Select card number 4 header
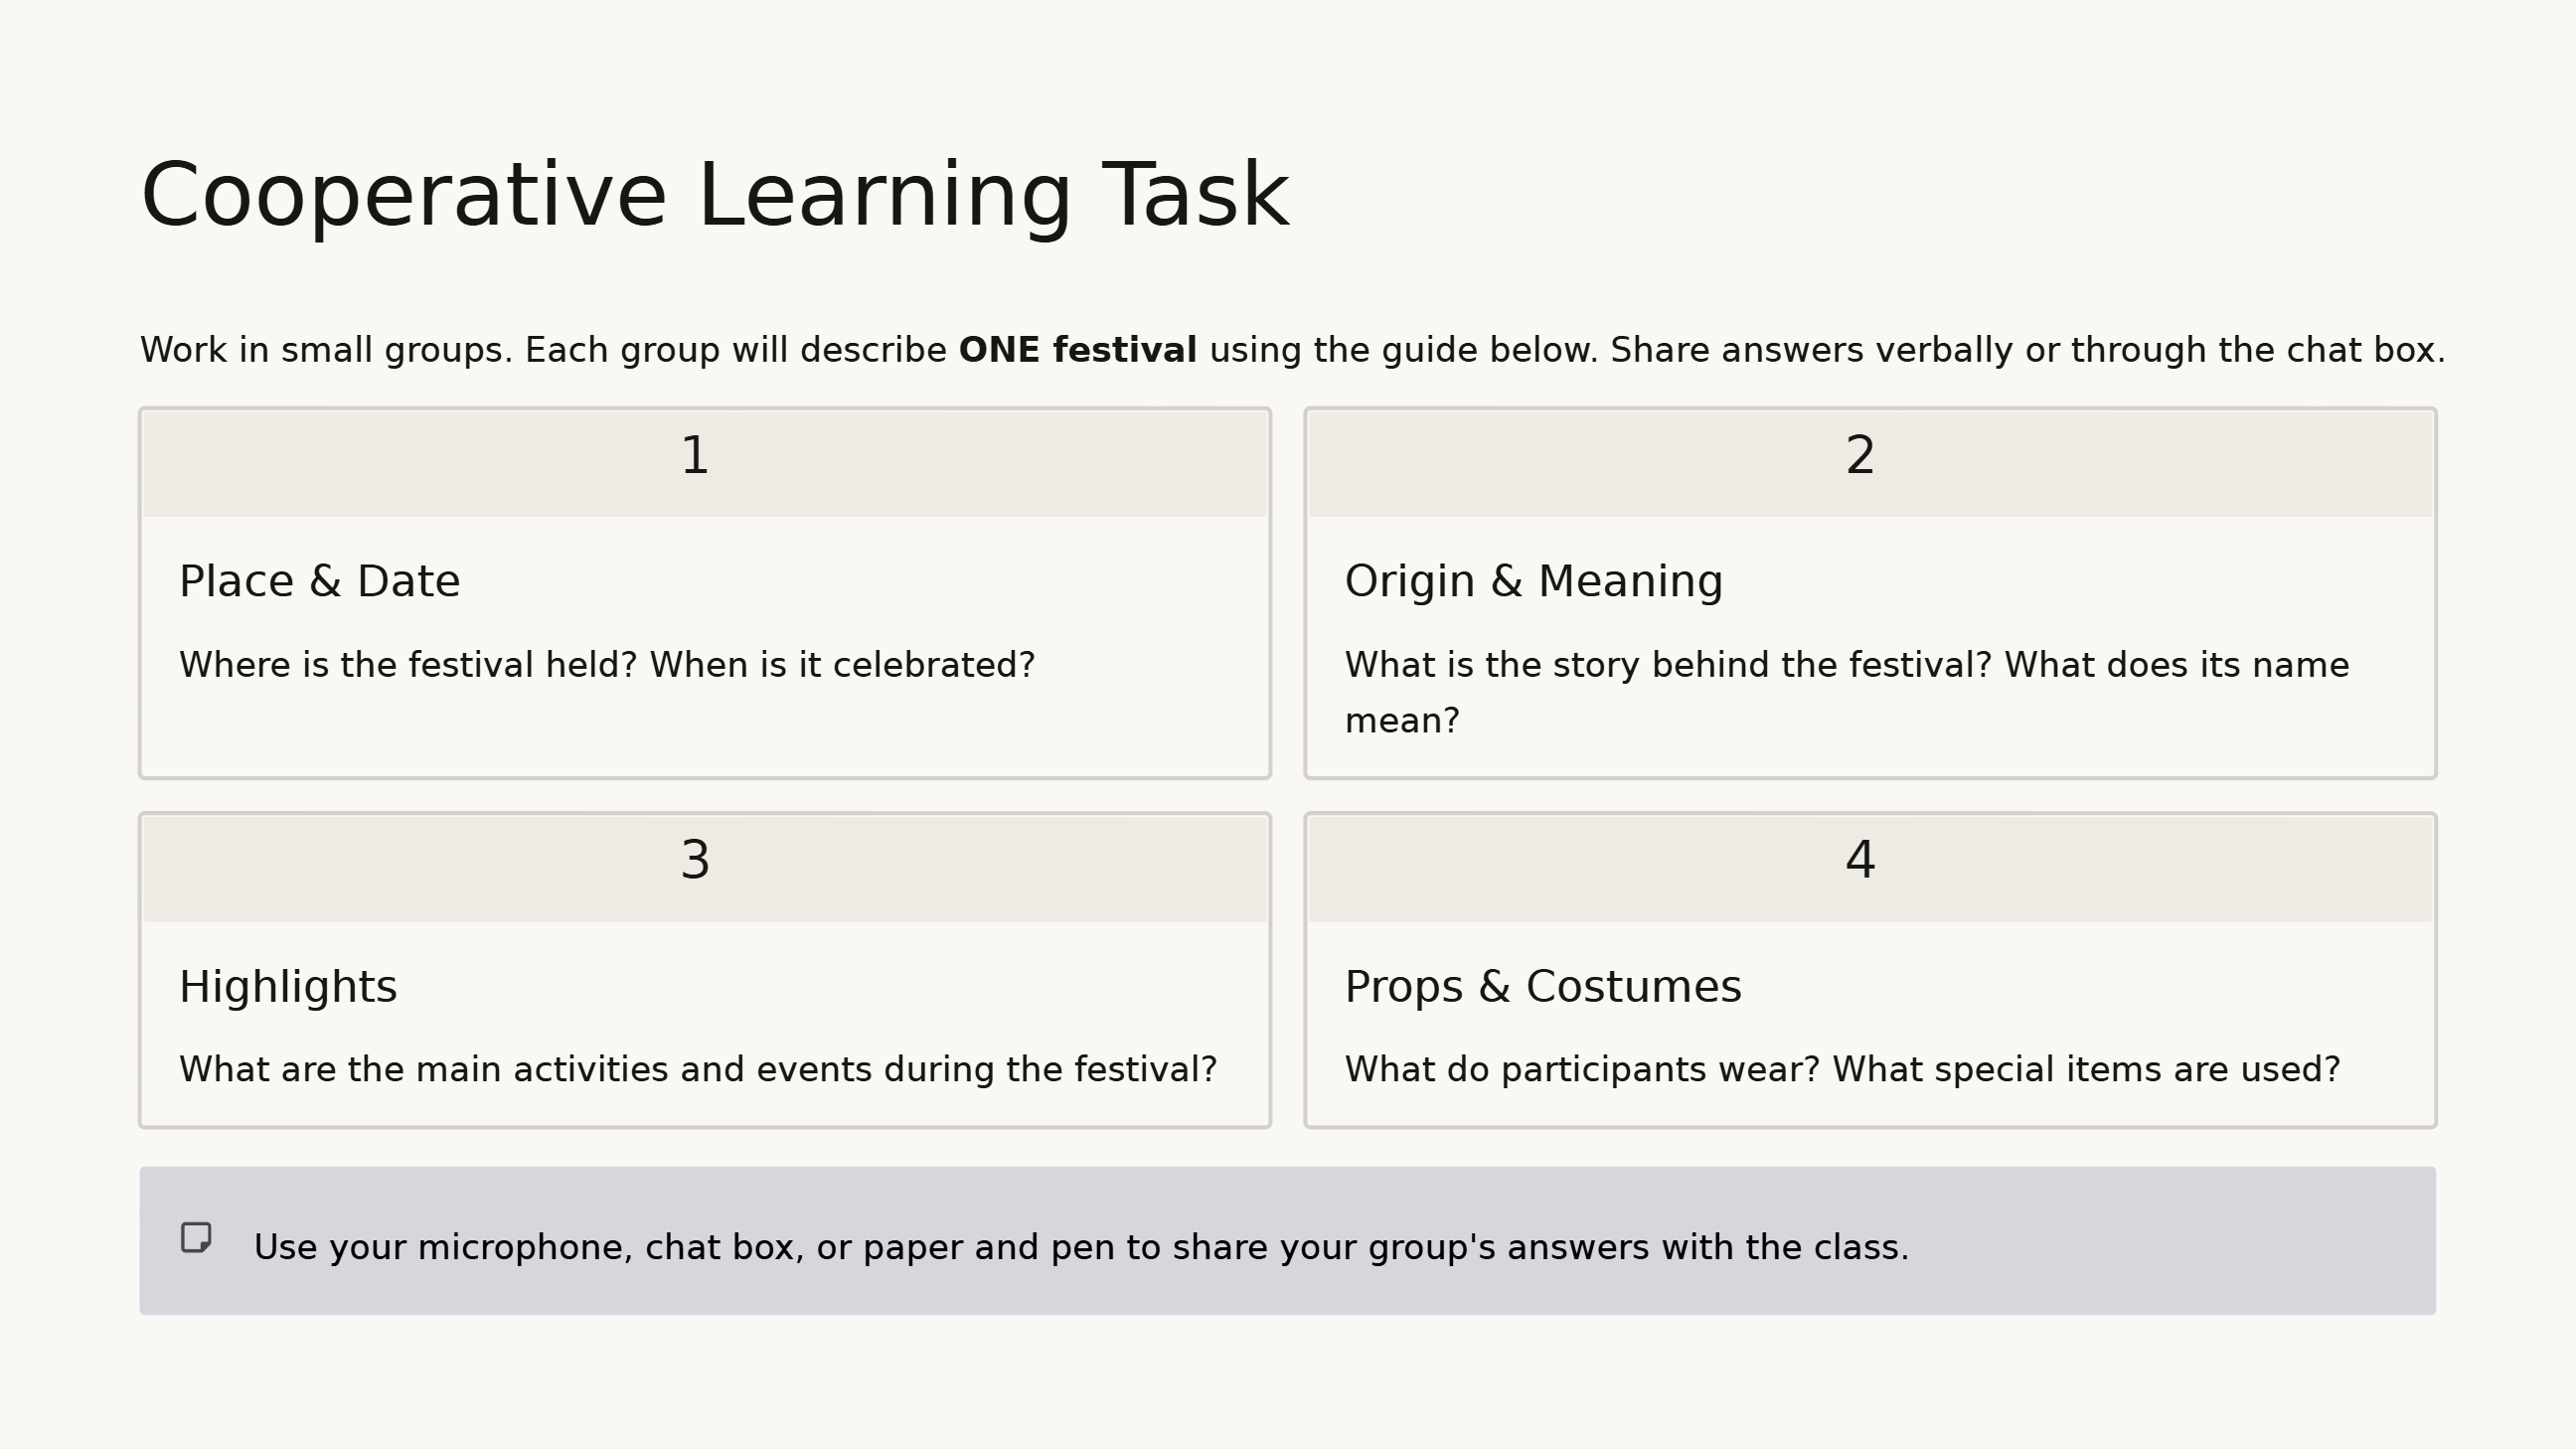This screenshot has height=1449, width=2576. (x=1870, y=869)
